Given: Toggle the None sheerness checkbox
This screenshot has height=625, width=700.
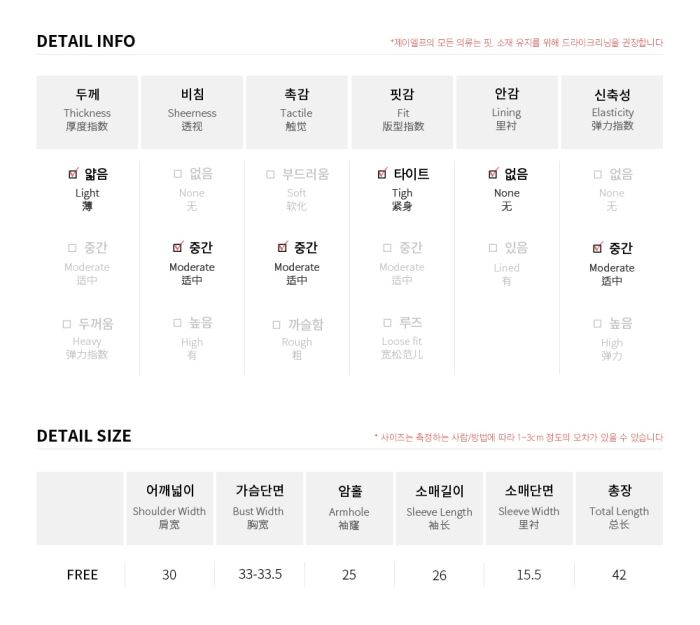Looking at the screenshot, I should pos(178,174).
